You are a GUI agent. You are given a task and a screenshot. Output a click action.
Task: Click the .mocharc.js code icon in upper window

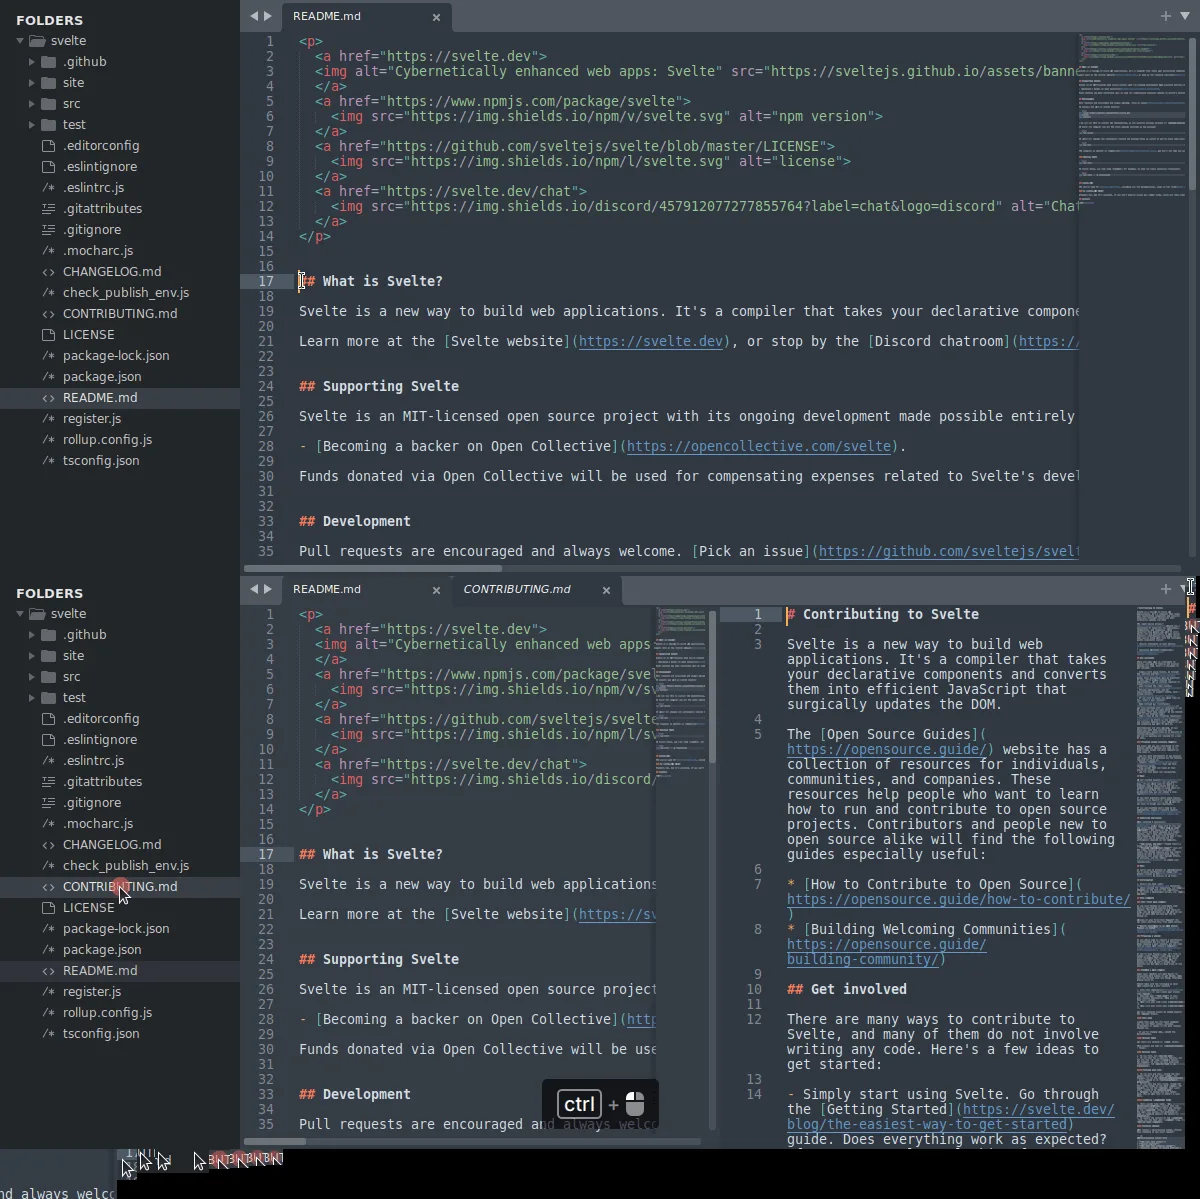pyautogui.click(x=48, y=251)
